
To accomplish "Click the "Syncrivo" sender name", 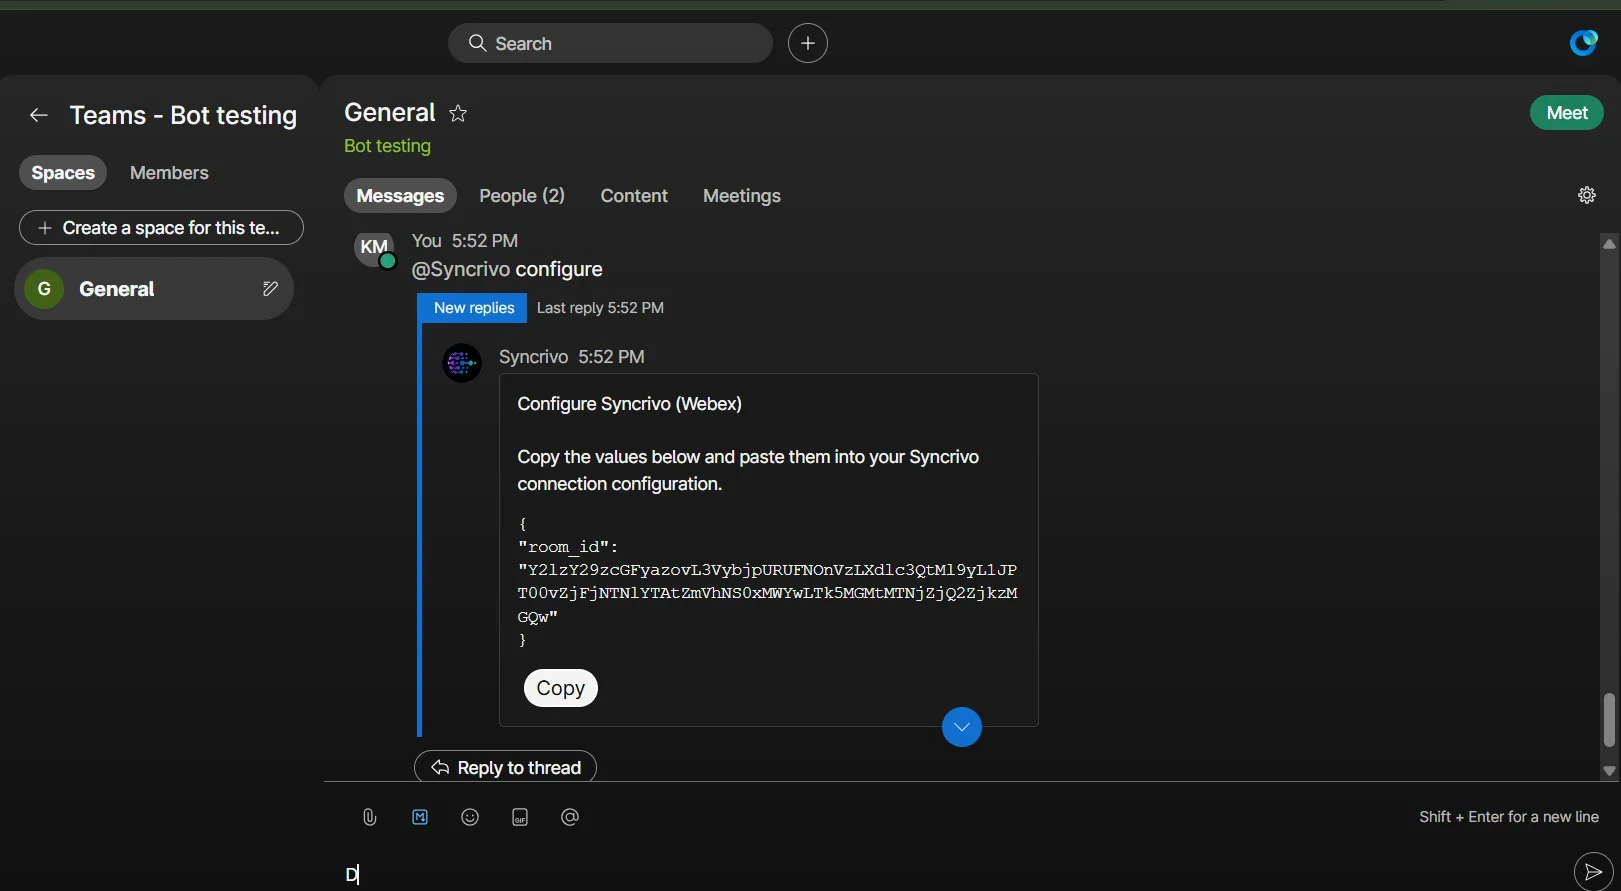I will click(x=533, y=357).
